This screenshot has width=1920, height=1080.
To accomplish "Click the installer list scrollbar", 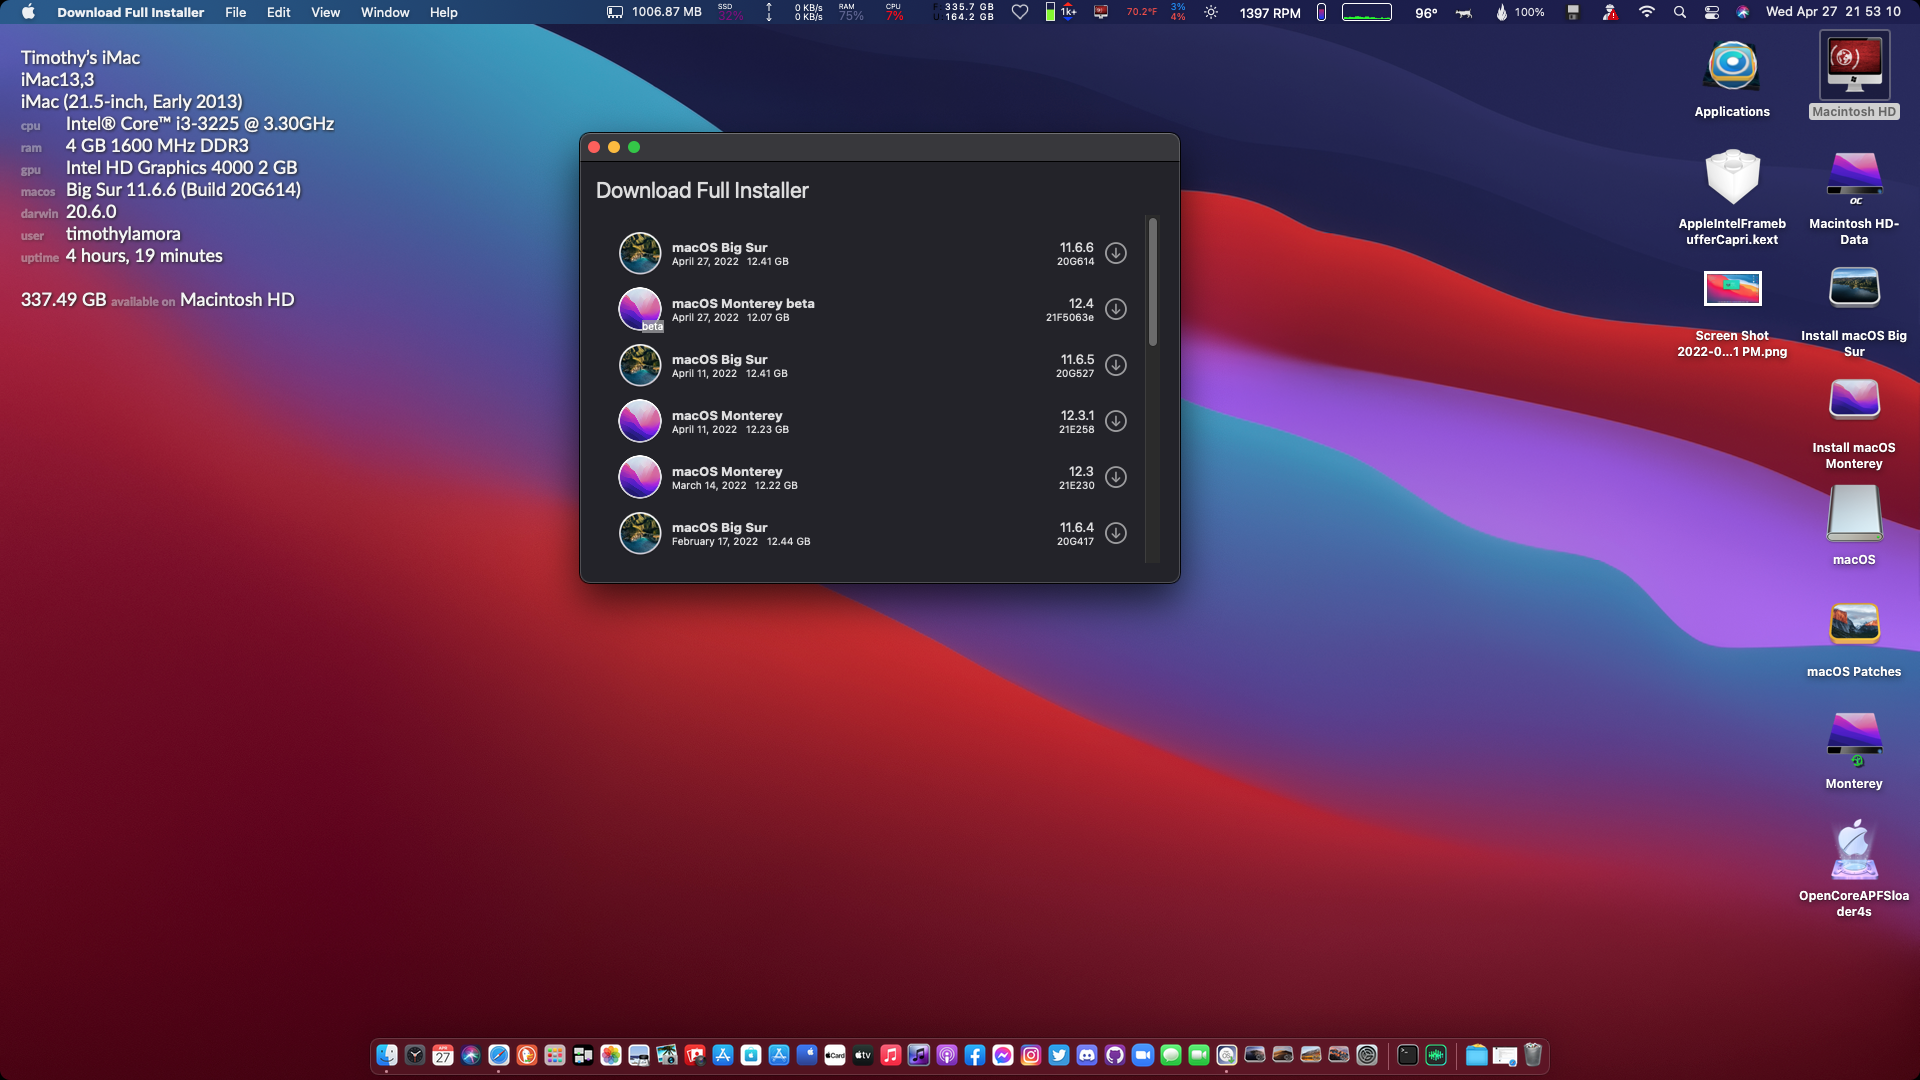I will 1153,282.
